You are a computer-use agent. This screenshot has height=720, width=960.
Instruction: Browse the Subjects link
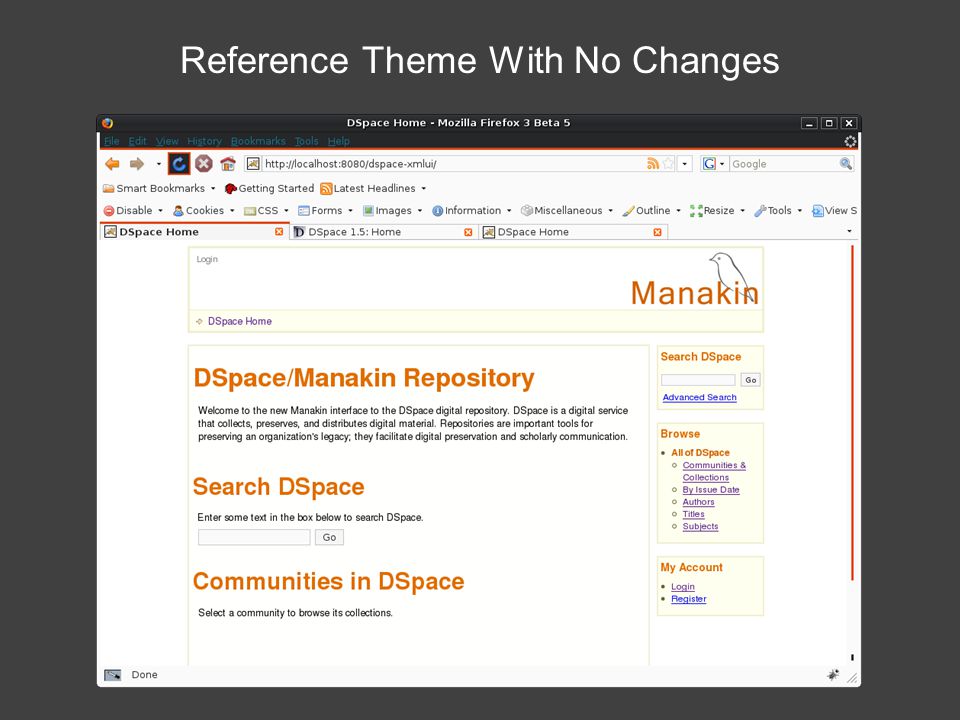pos(700,527)
